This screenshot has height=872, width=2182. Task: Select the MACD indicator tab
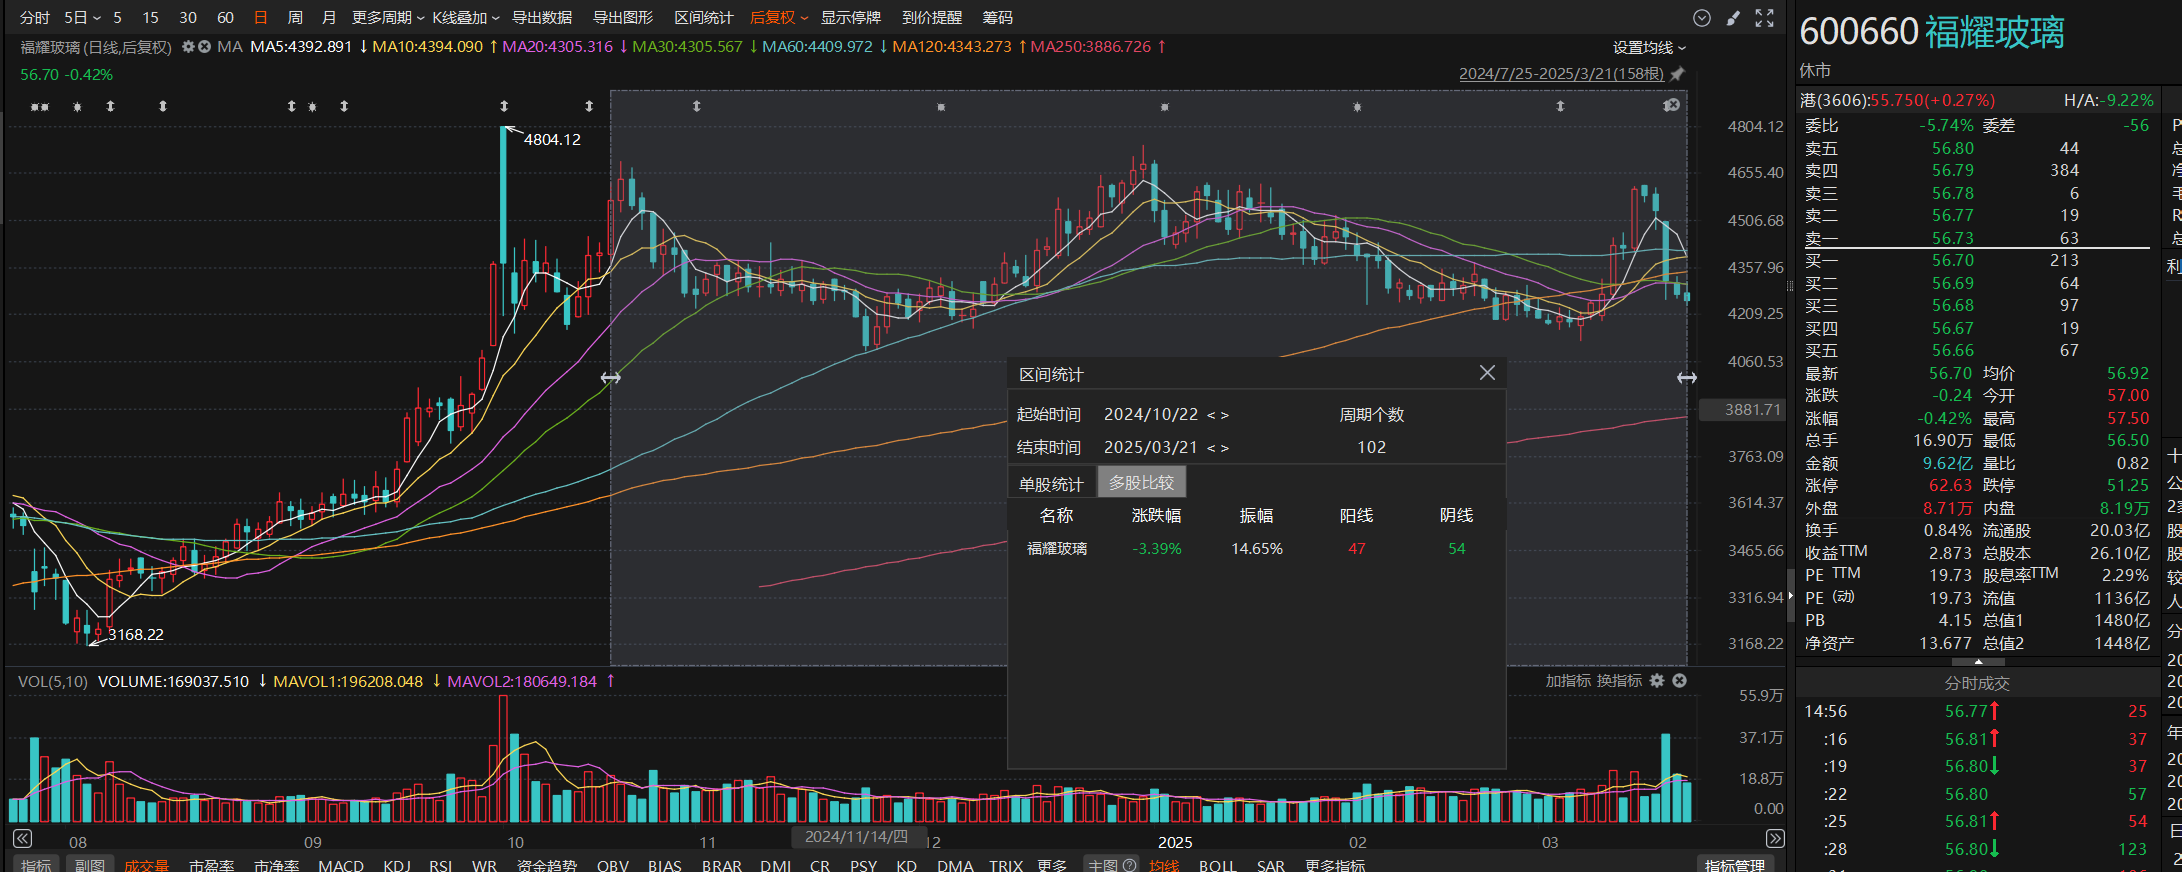click(x=341, y=865)
